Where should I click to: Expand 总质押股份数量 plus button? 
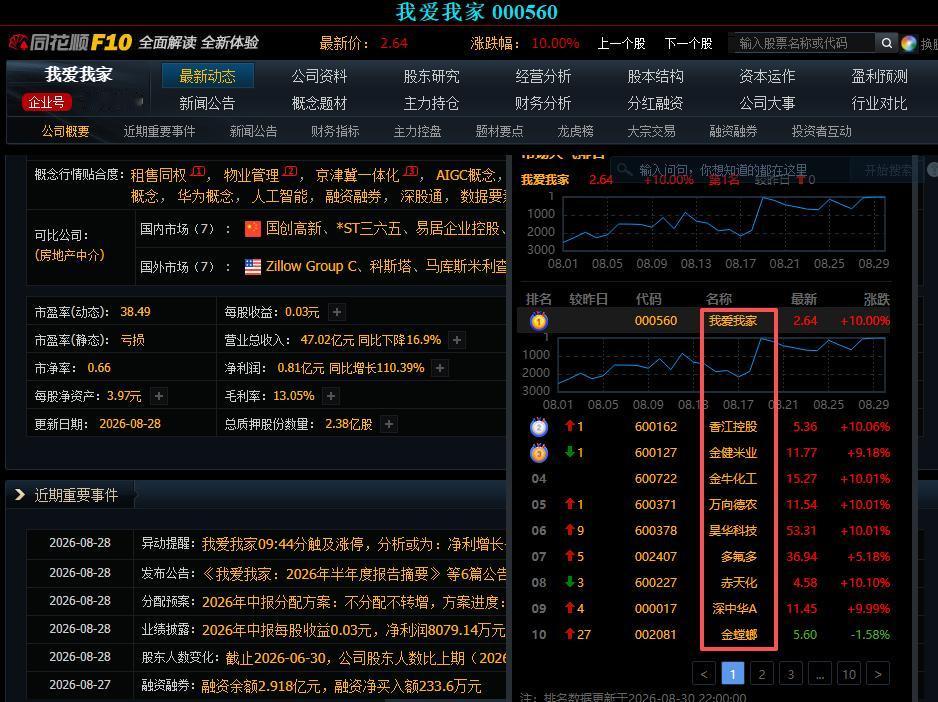[x=389, y=424]
